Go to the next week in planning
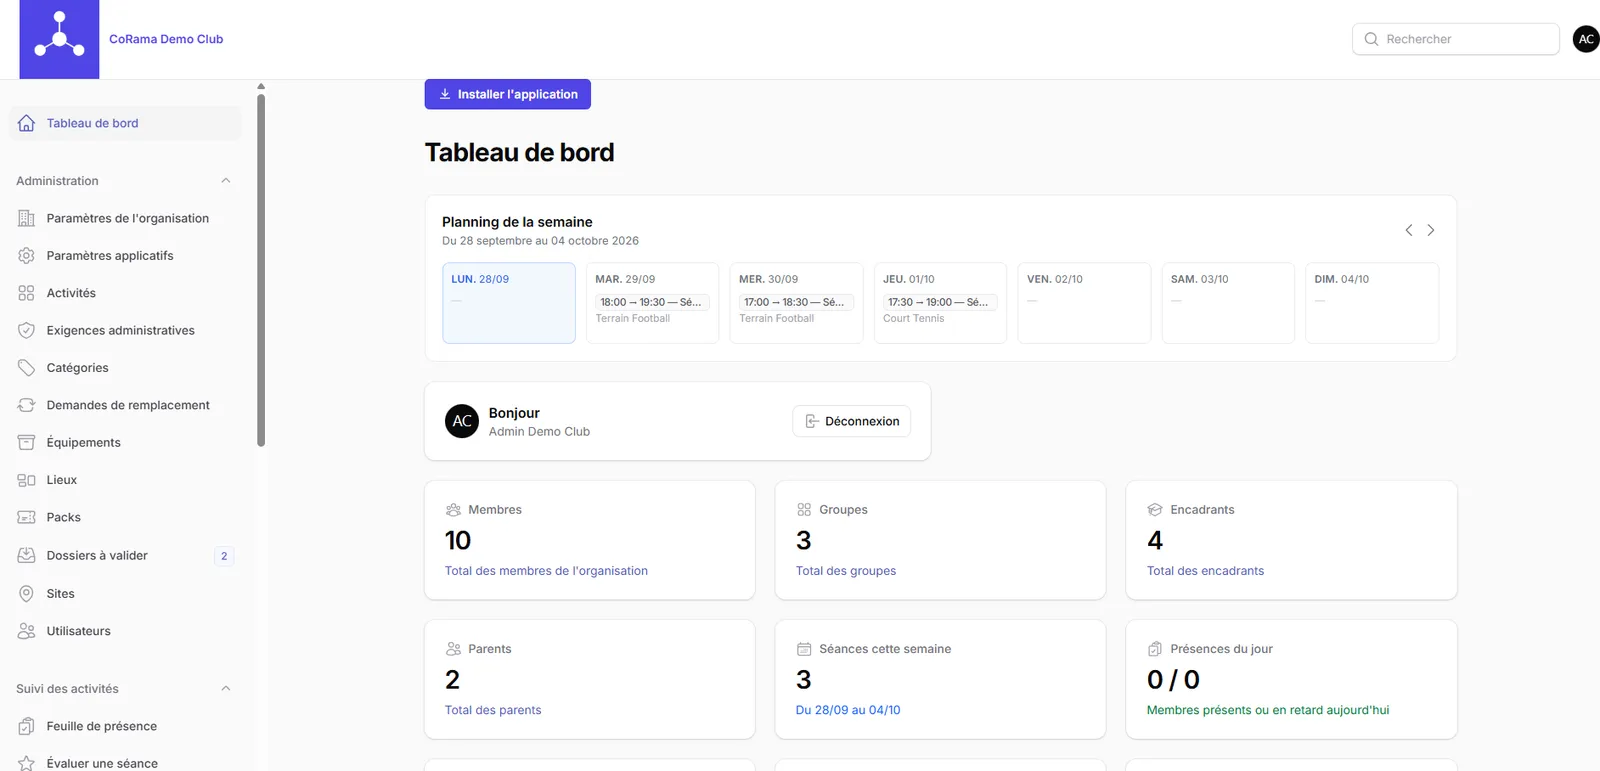This screenshot has width=1600, height=771. (1431, 230)
